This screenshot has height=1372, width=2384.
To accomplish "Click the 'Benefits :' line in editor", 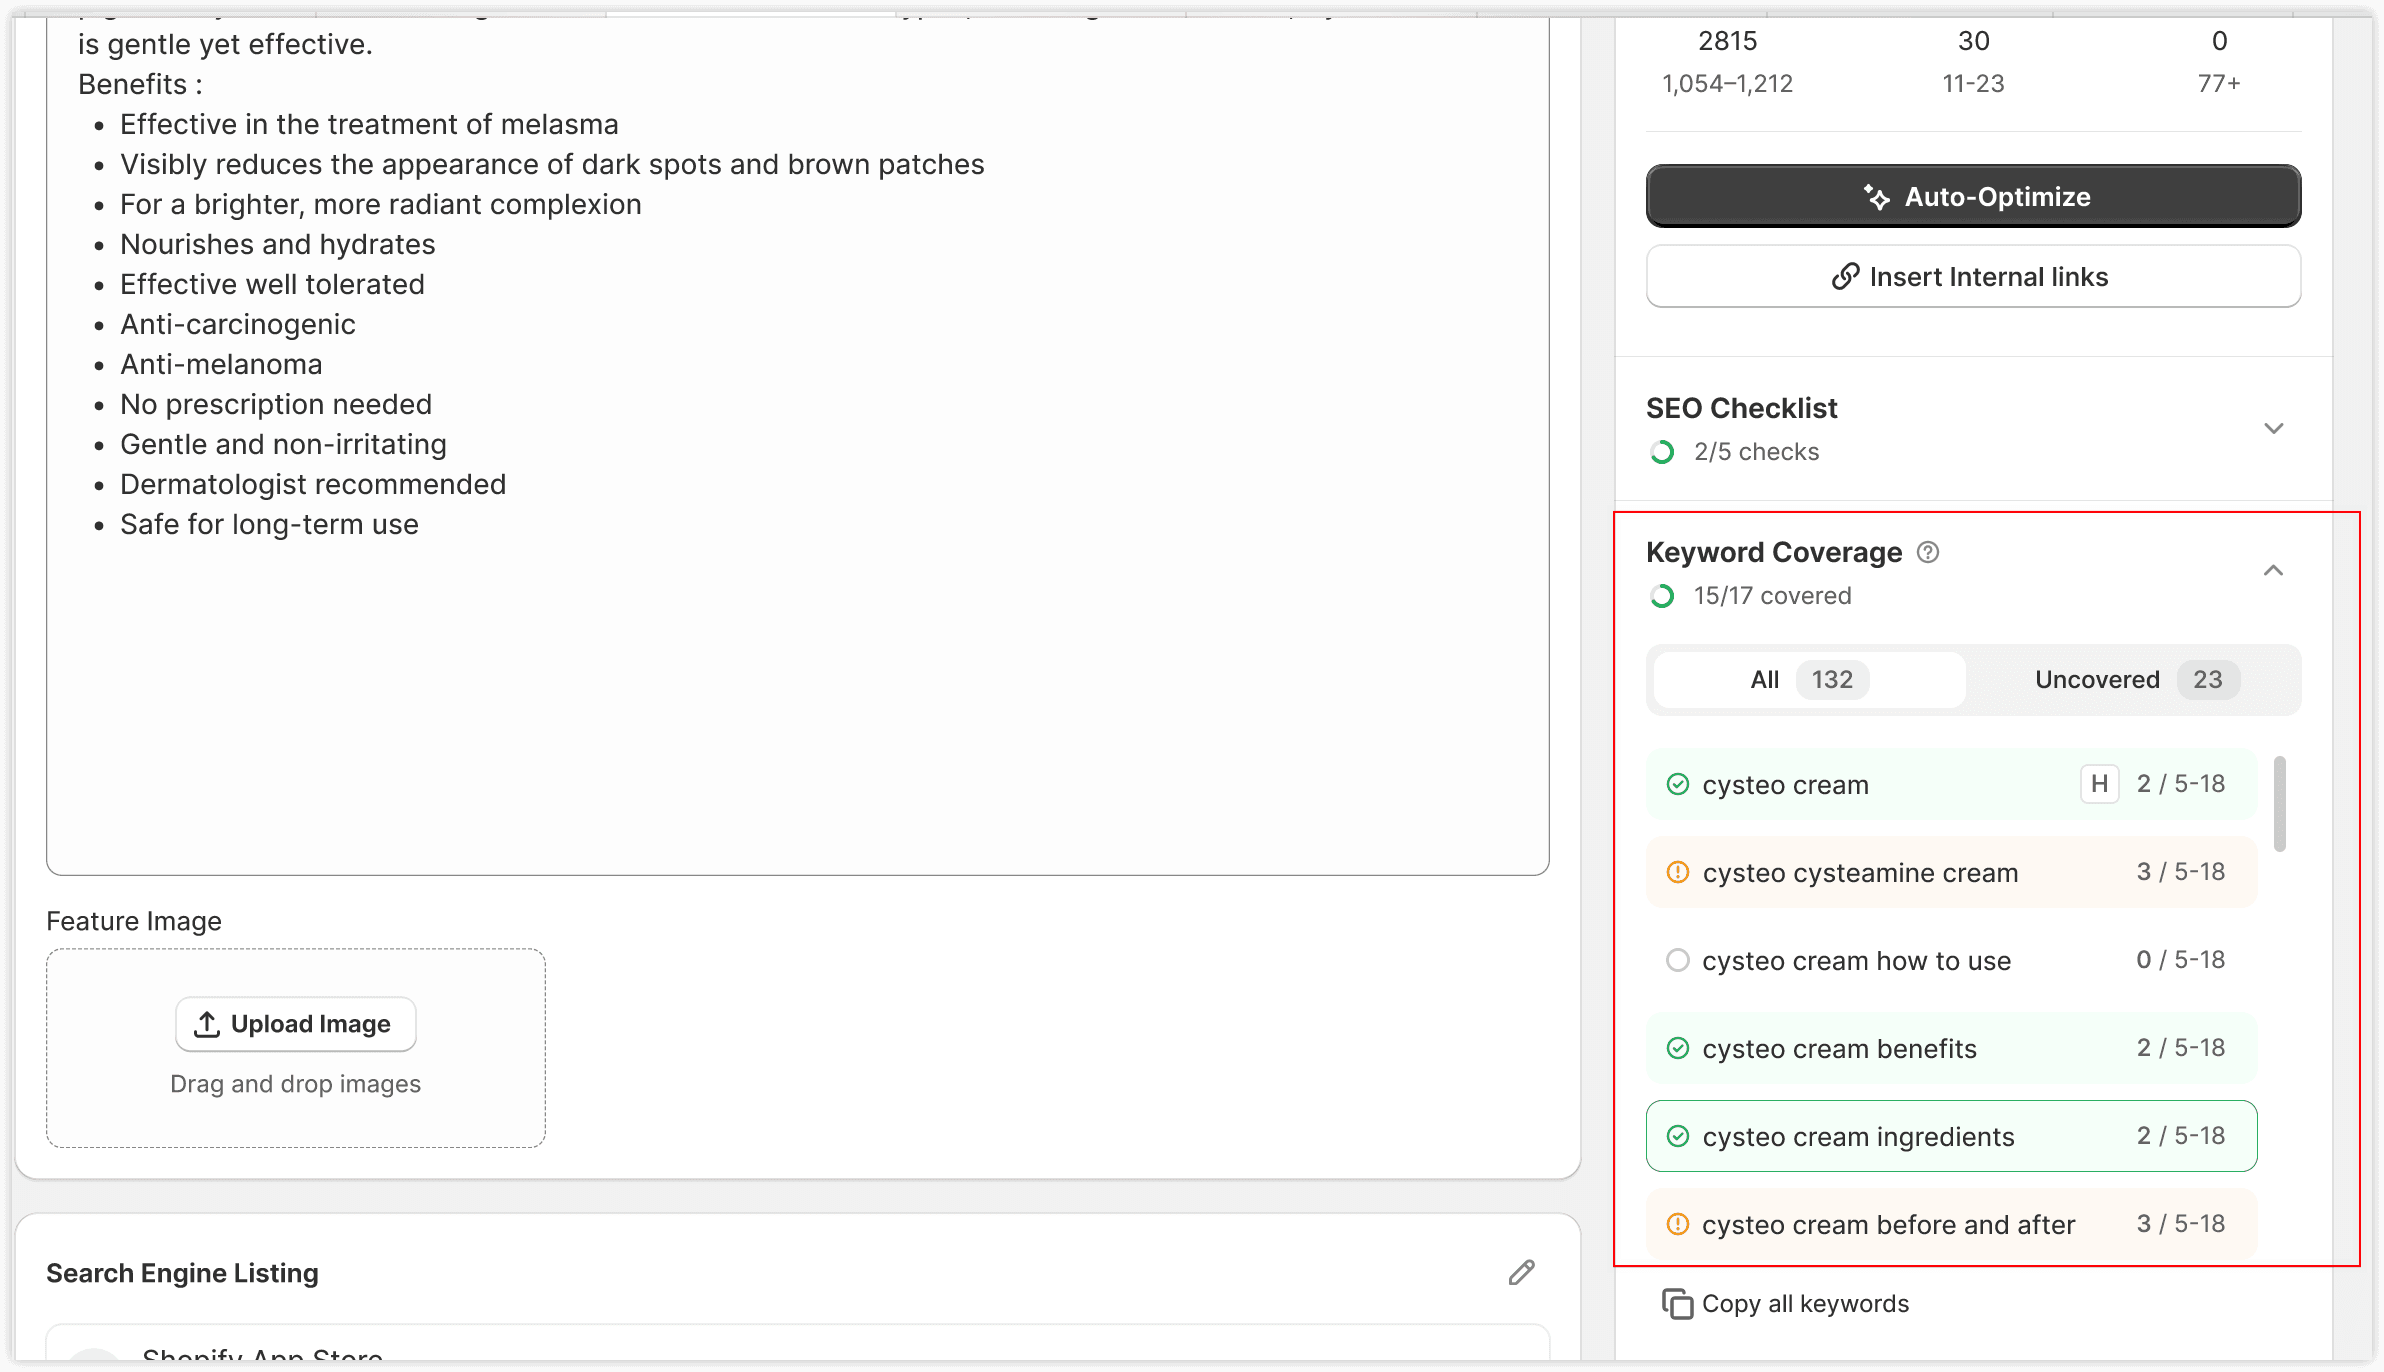I will tap(140, 84).
